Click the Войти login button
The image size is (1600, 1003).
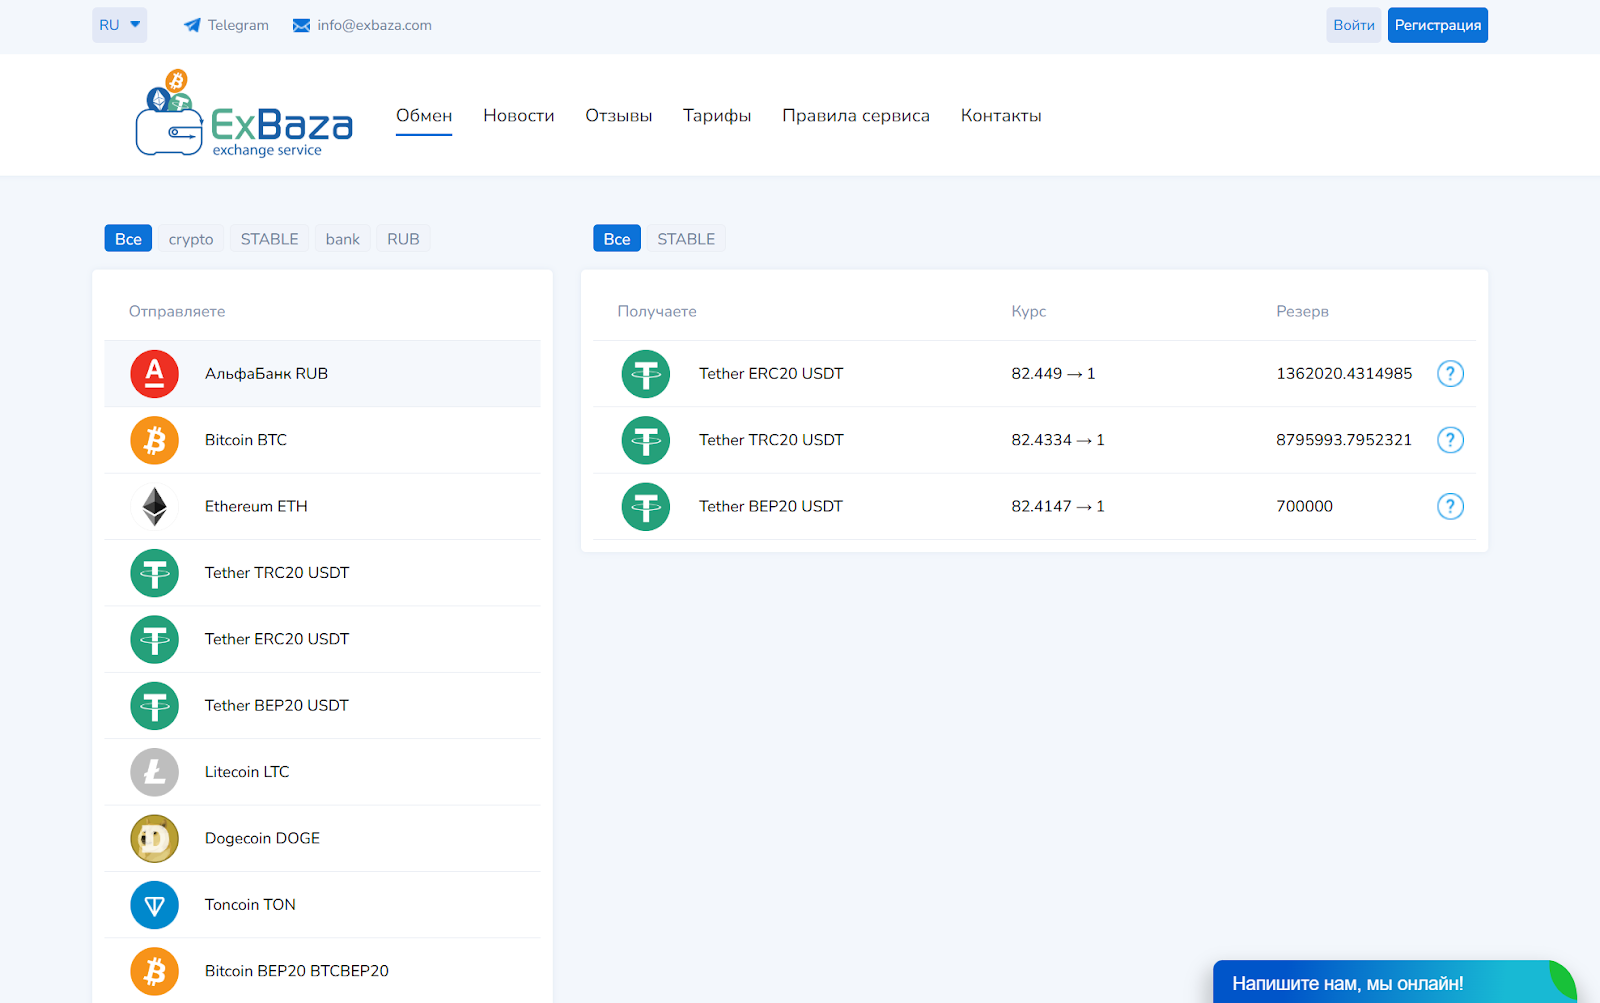1354,25
